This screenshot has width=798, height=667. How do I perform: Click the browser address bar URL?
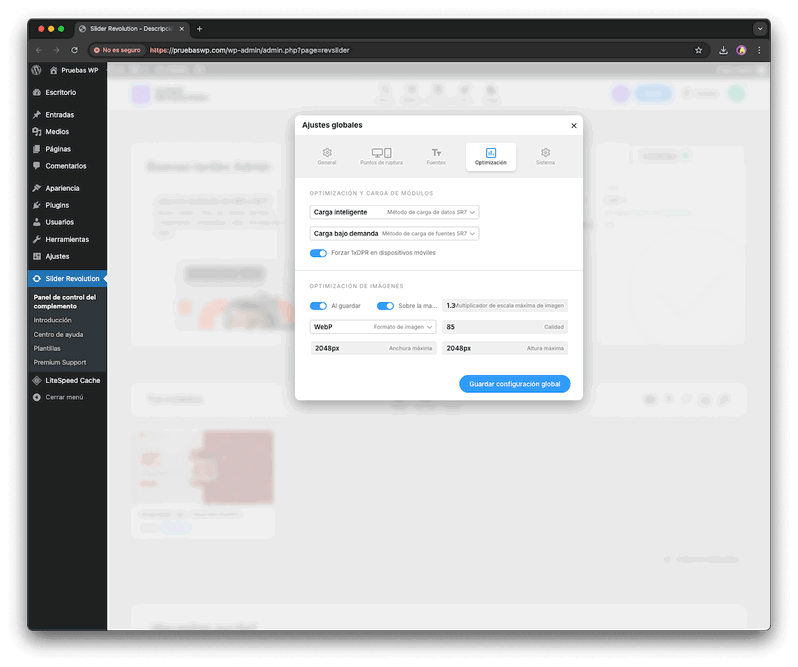point(249,50)
